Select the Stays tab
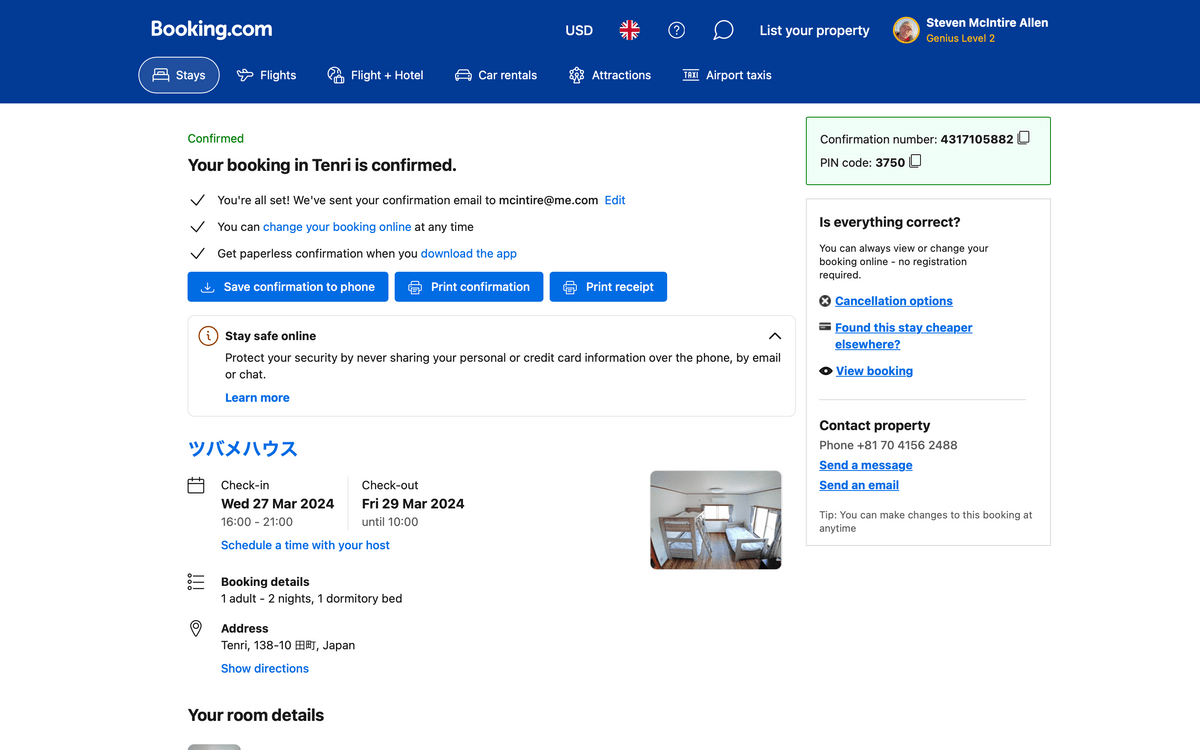Viewport: 1200px width, 750px height. click(x=179, y=75)
